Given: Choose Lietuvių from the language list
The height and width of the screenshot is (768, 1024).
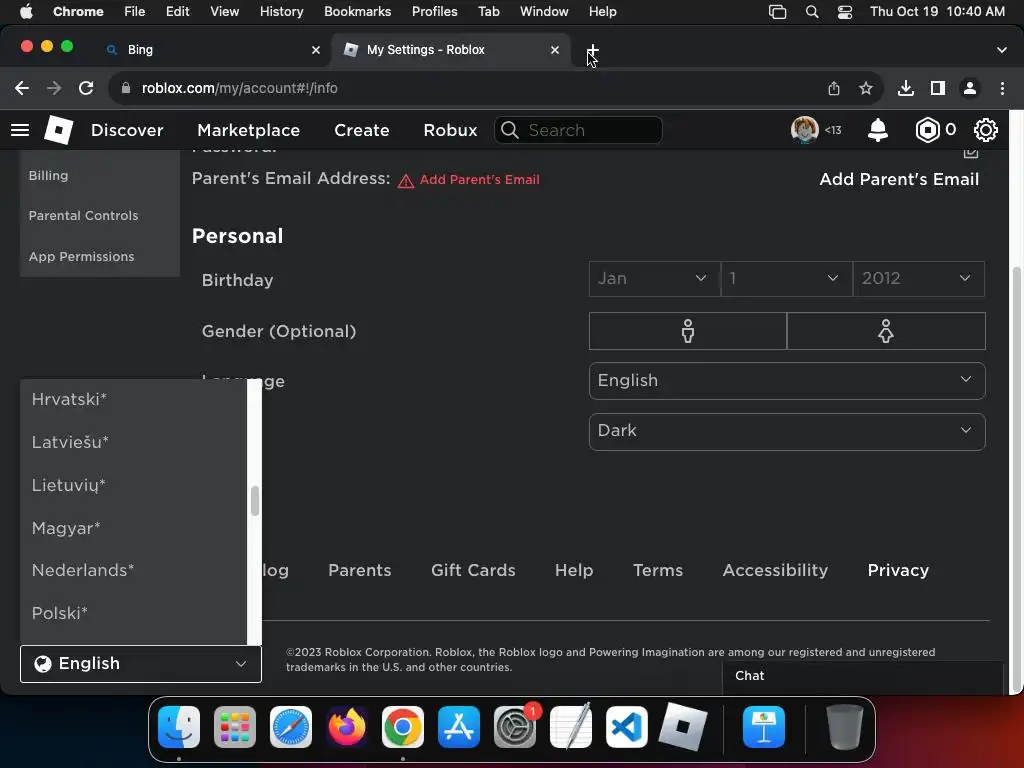Looking at the screenshot, I should pyautogui.click(x=134, y=485).
